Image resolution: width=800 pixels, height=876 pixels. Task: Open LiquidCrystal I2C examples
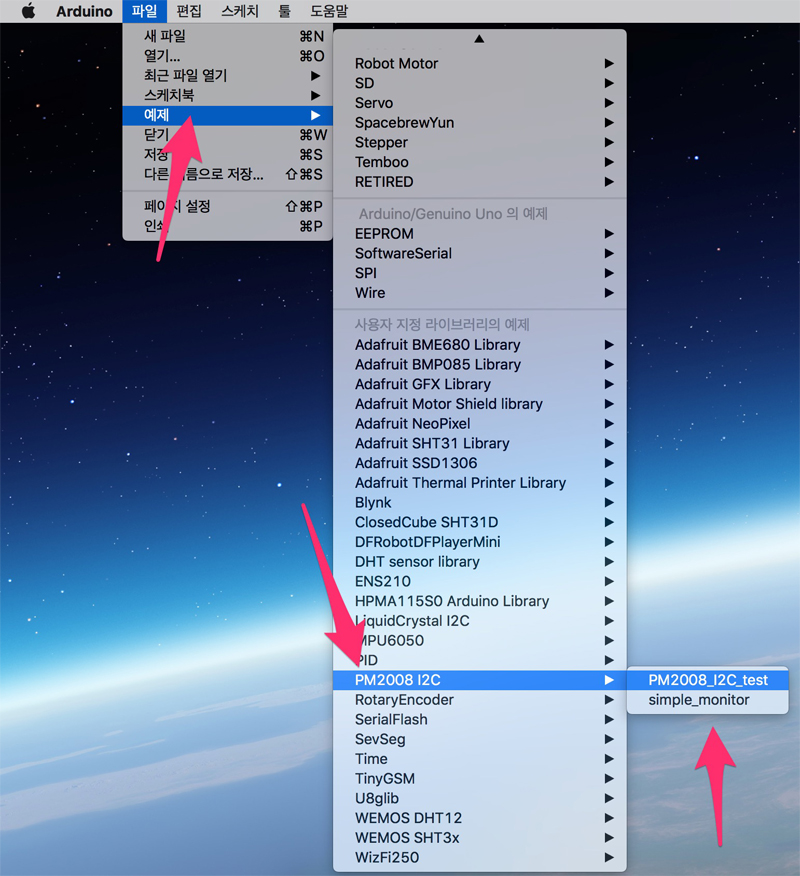point(479,621)
